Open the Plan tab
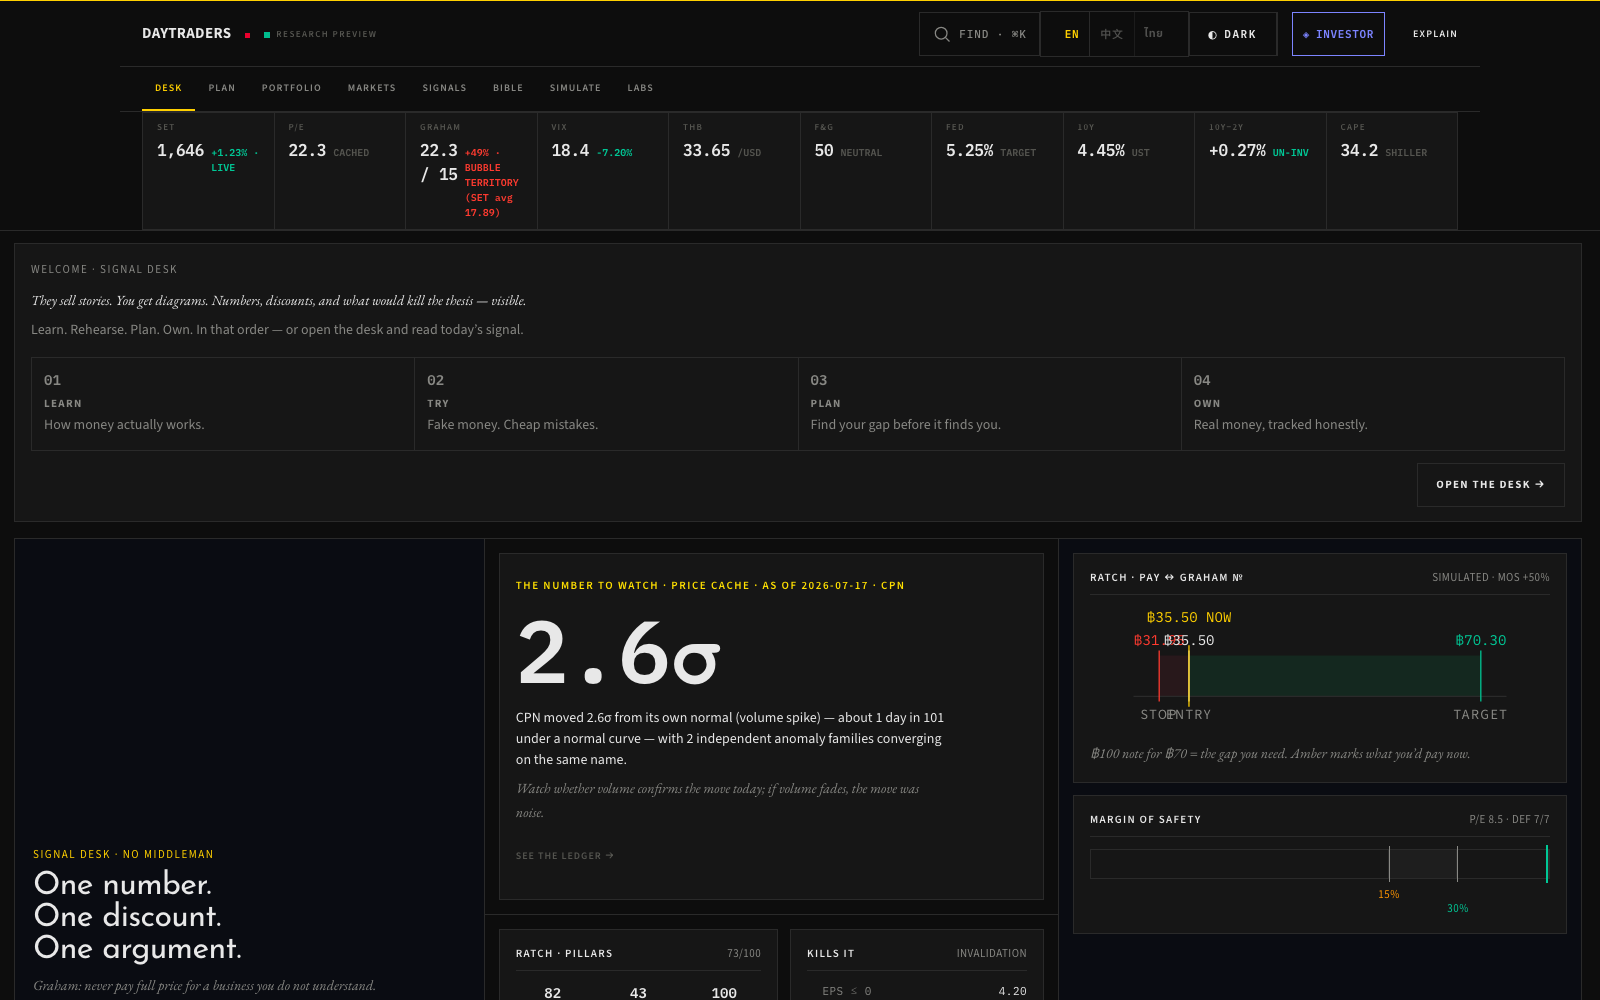This screenshot has height=1000, width=1600. click(222, 88)
